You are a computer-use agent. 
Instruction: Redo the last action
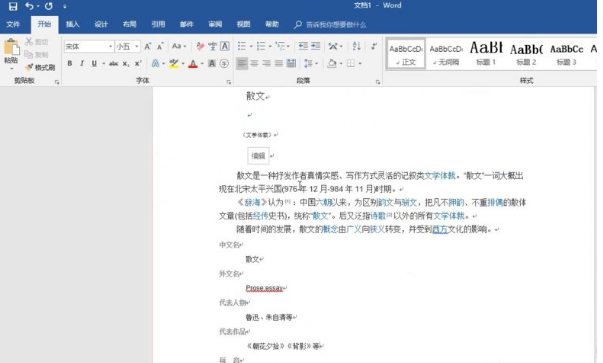click(48, 6)
